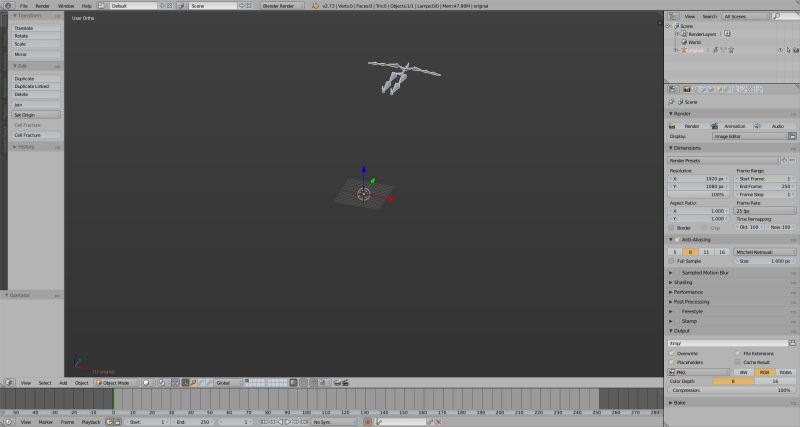Image resolution: width=800 pixels, height=427 pixels.
Task: Click the timeline editor type icon
Action: pyautogui.click(x=9, y=422)
